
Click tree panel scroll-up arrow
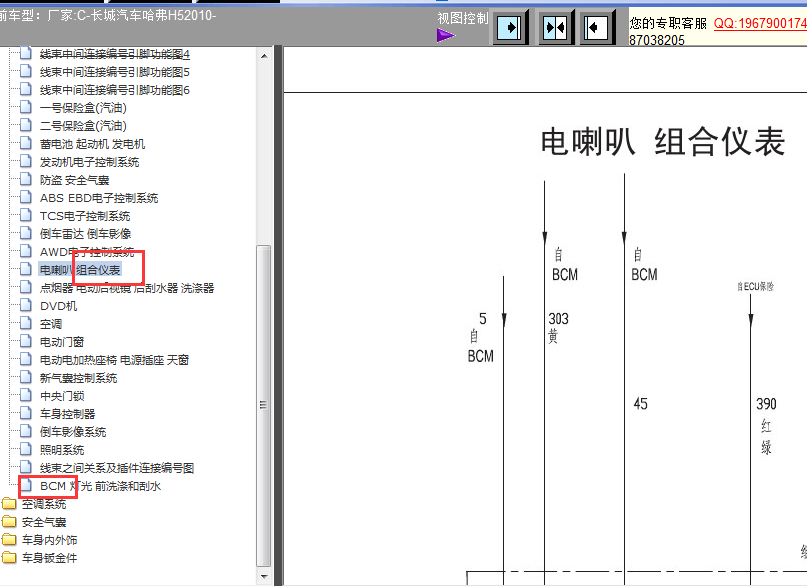[264, 56]
